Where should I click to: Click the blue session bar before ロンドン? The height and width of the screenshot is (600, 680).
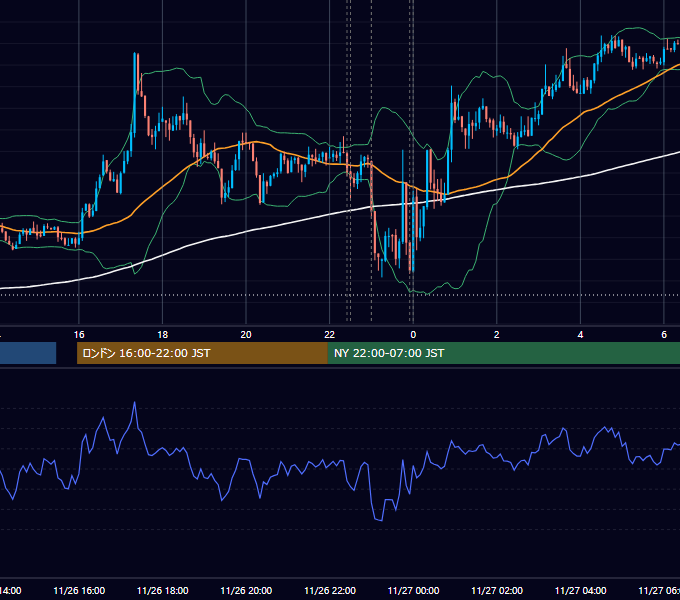click(x=28, y=353)
